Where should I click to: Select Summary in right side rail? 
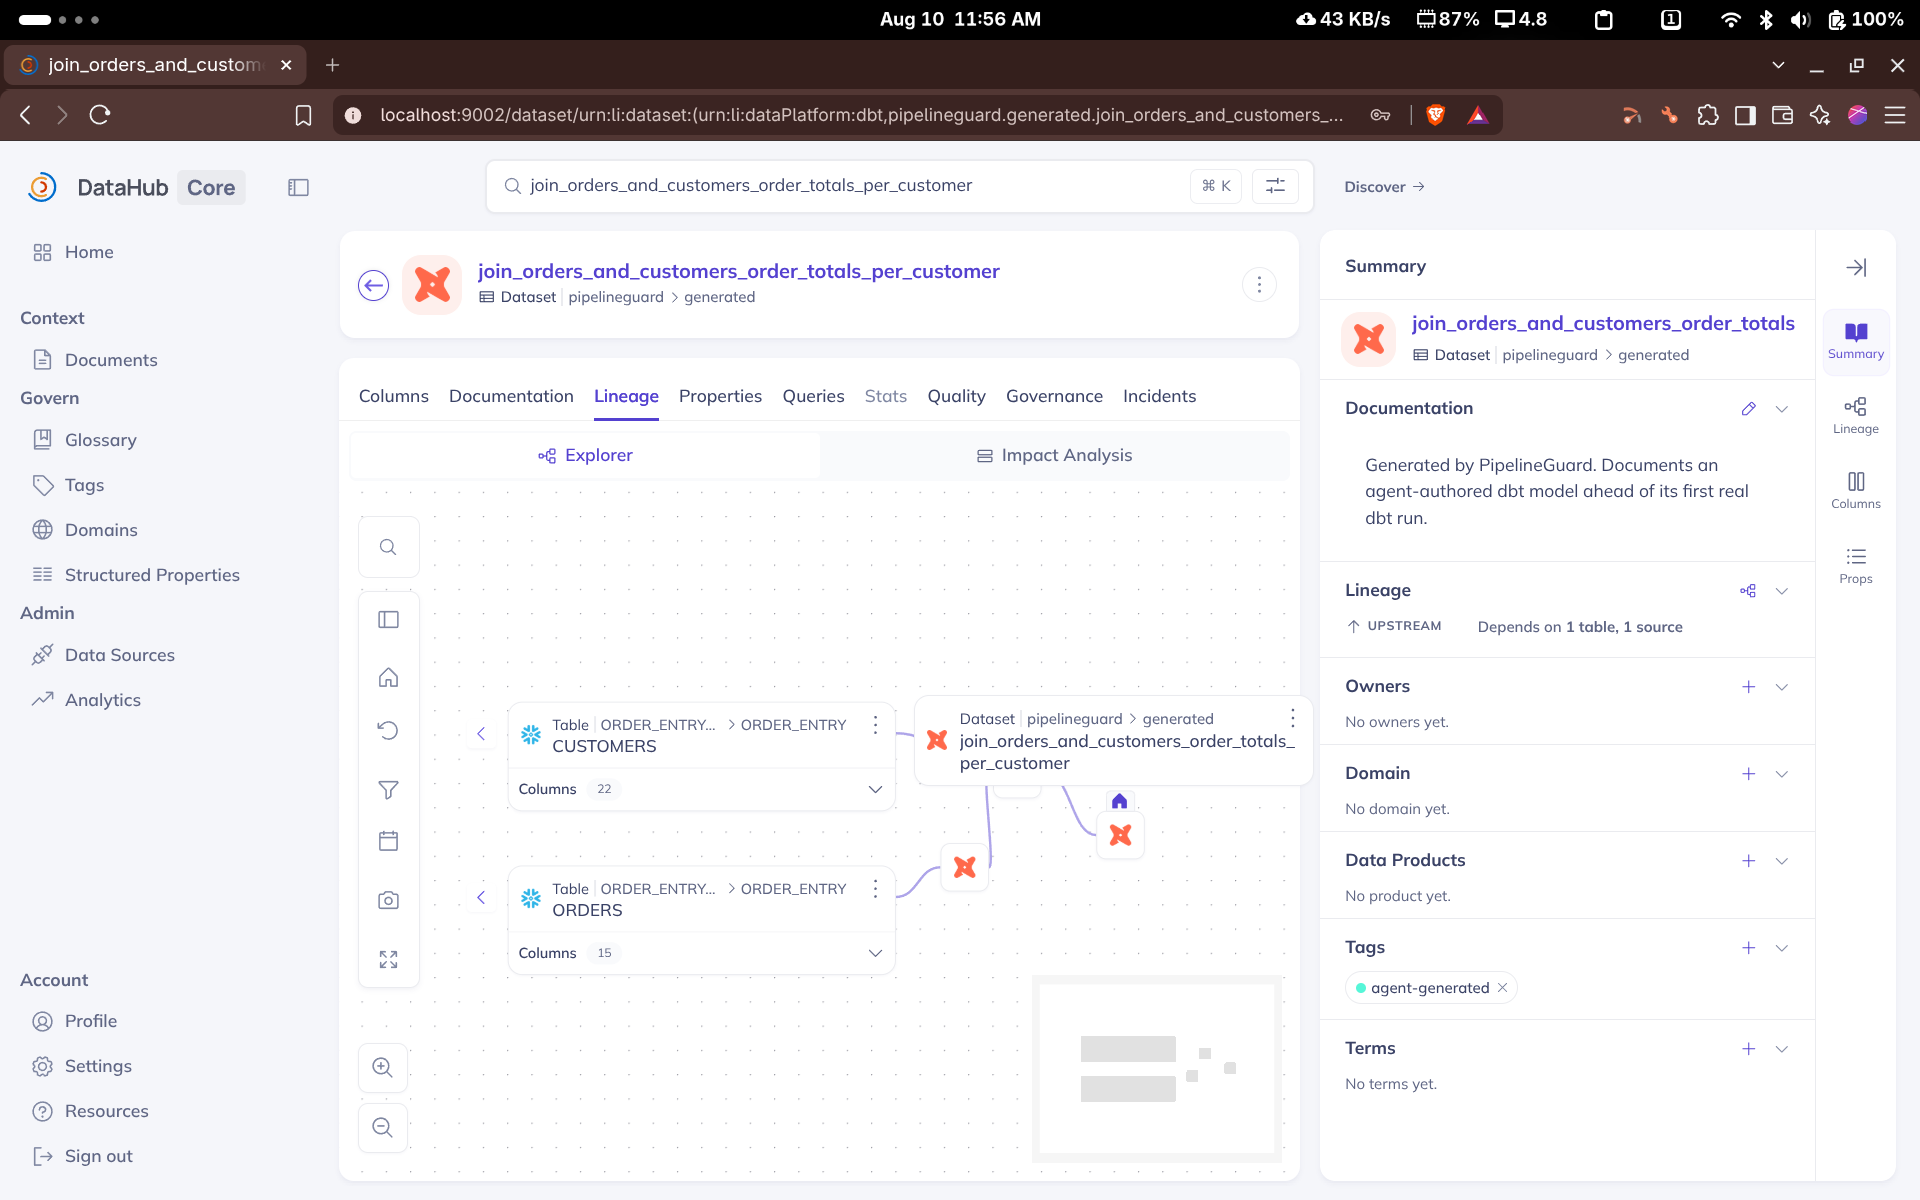[1856, 341]
